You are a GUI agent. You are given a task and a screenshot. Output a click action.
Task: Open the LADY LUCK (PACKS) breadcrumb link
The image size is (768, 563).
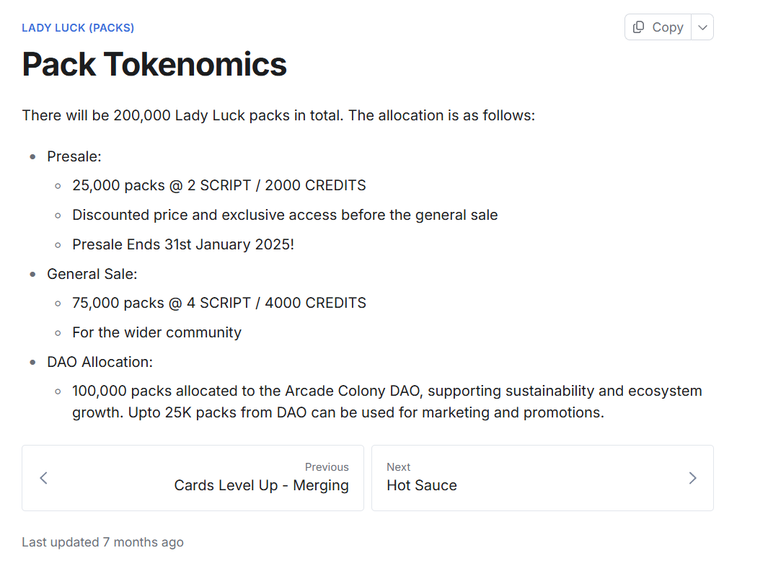click(x=78, y=28)
